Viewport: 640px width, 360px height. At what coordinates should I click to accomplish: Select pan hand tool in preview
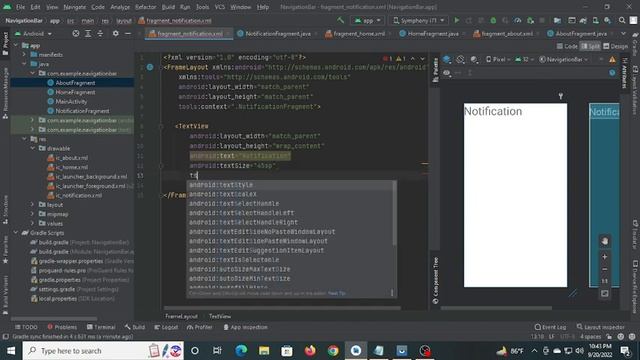604,241
